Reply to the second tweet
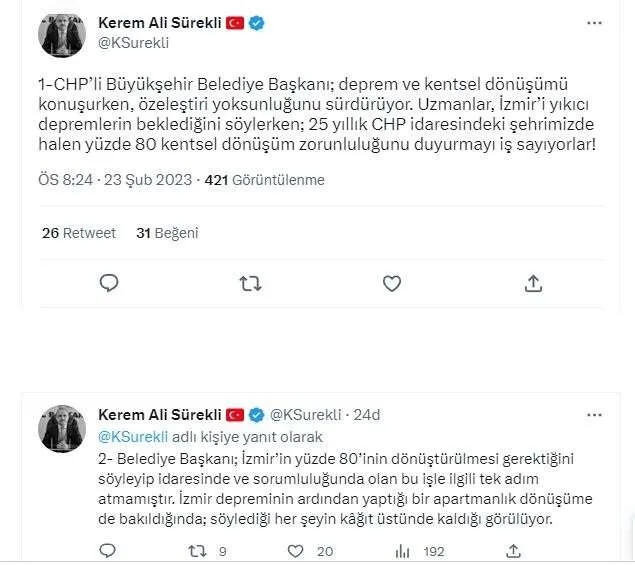 click(108, 551)
